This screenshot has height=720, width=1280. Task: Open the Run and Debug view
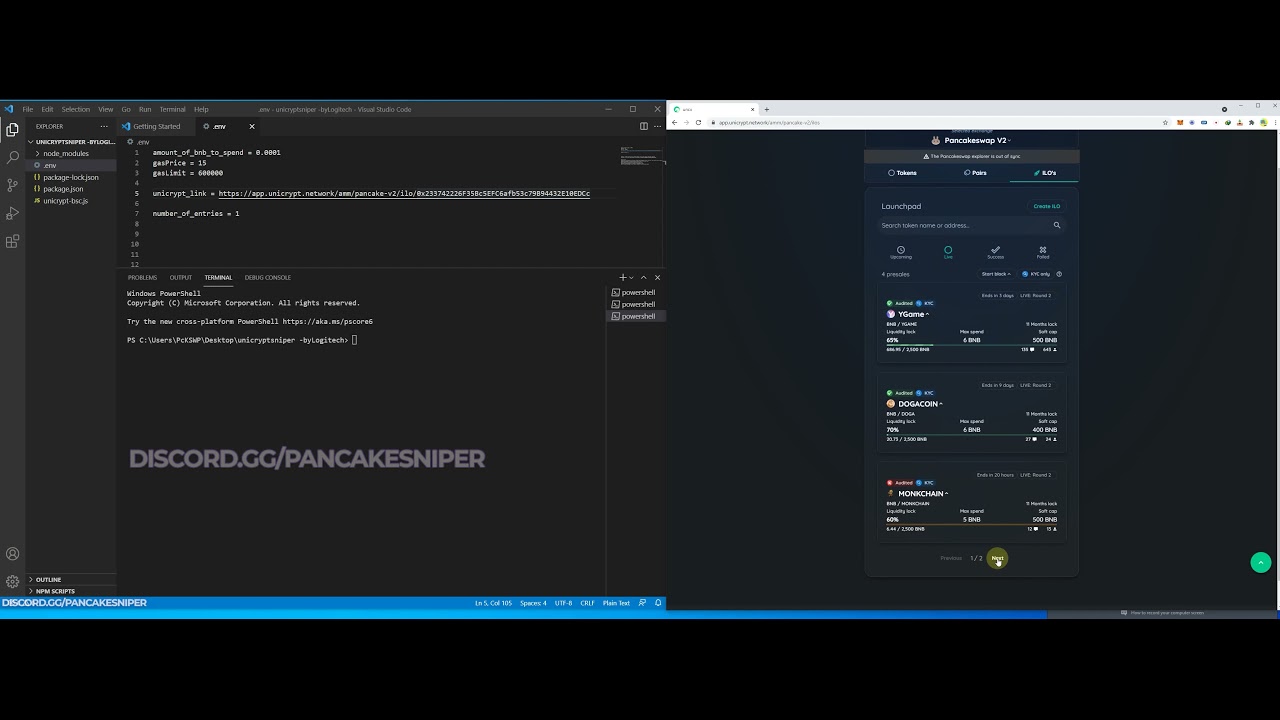point(12,213)
